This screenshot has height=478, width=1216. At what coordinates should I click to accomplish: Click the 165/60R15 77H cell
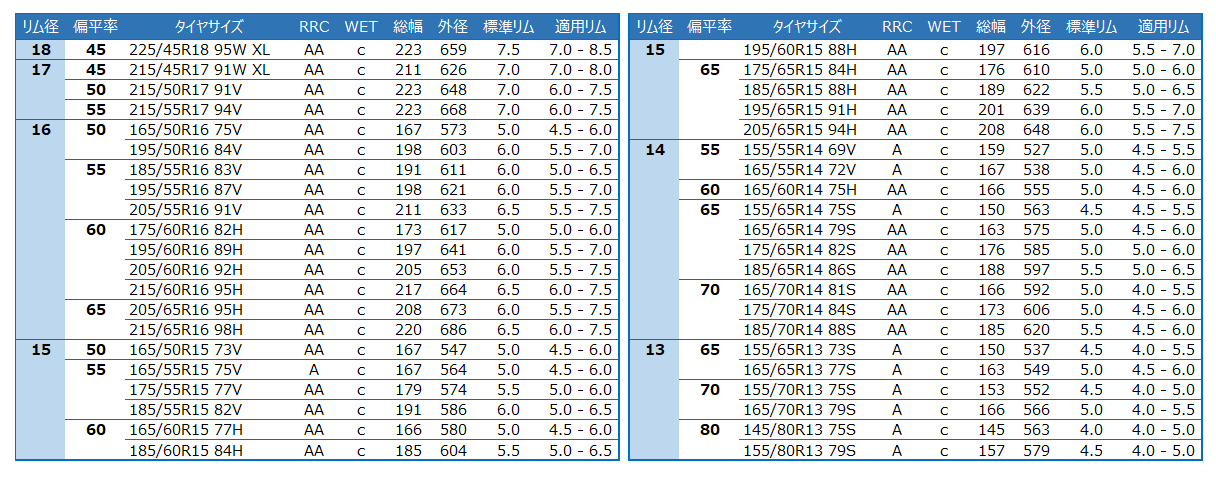point(186,429)
